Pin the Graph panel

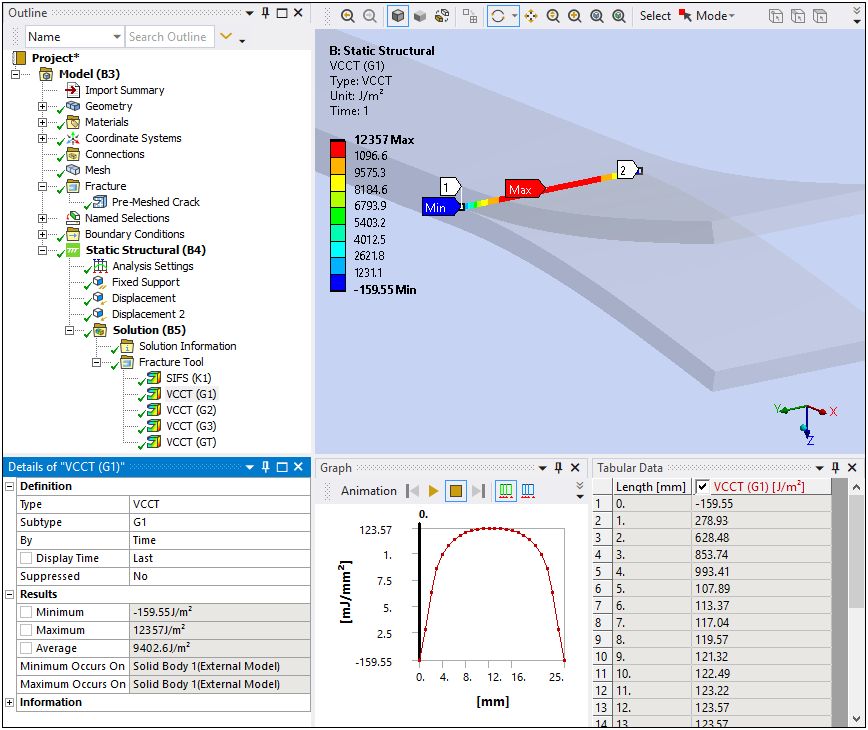[558, 468]
